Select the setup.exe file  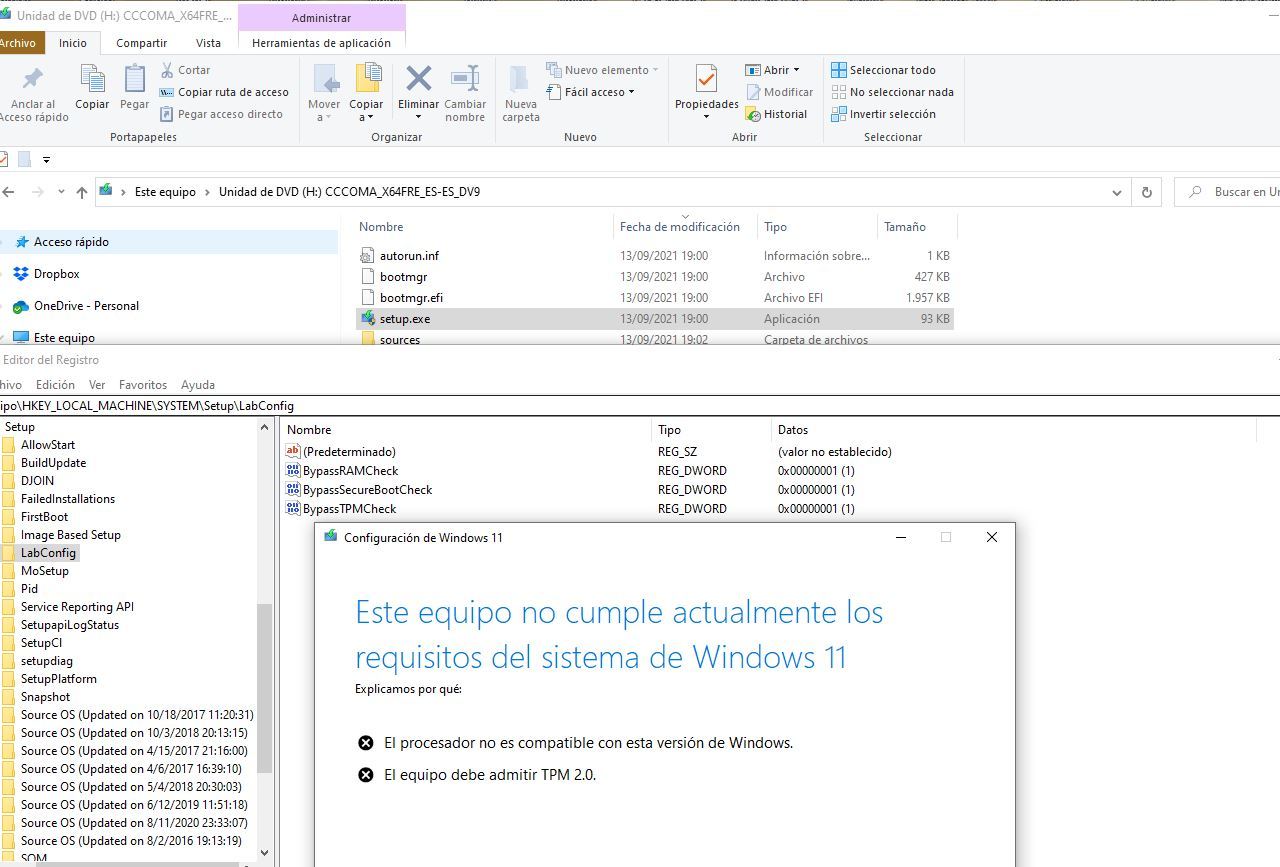tap(405, 319)
